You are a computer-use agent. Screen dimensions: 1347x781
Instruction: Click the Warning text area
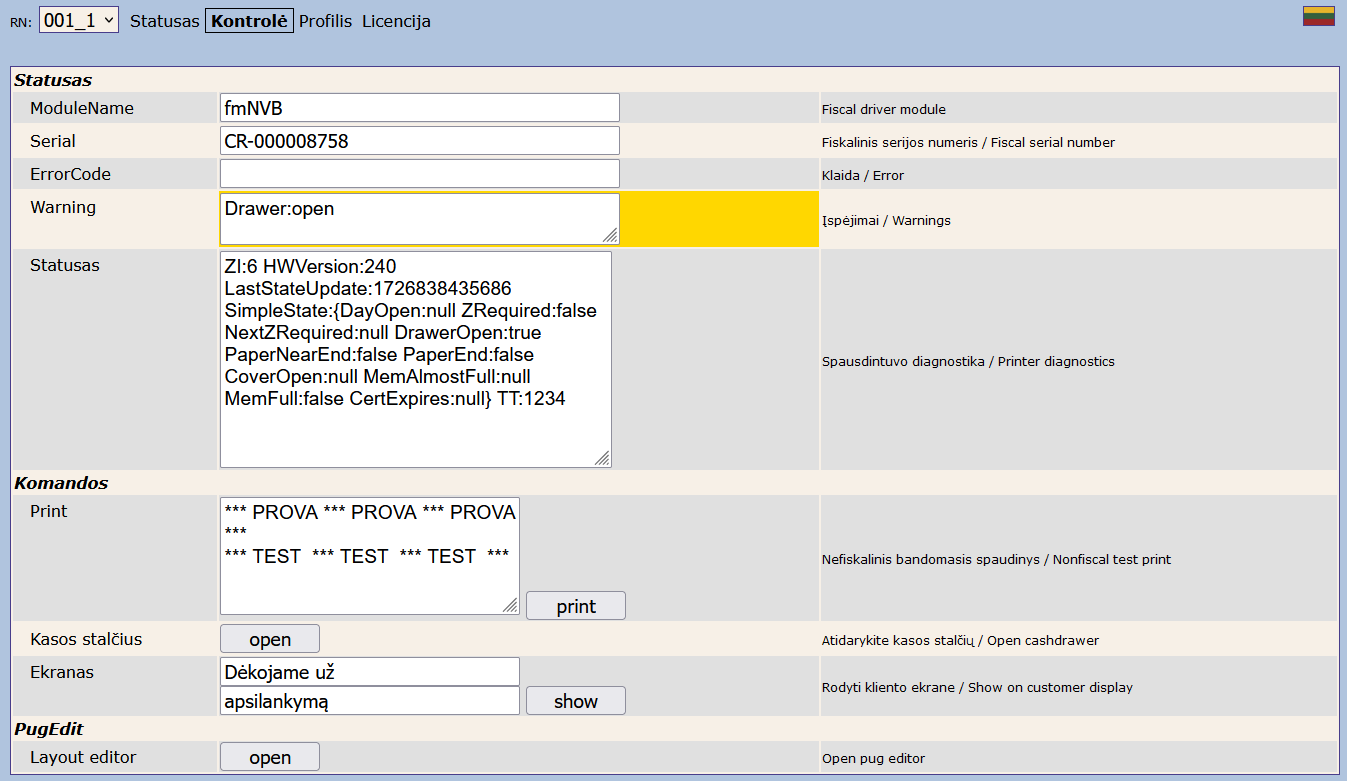tap(419, 219)
